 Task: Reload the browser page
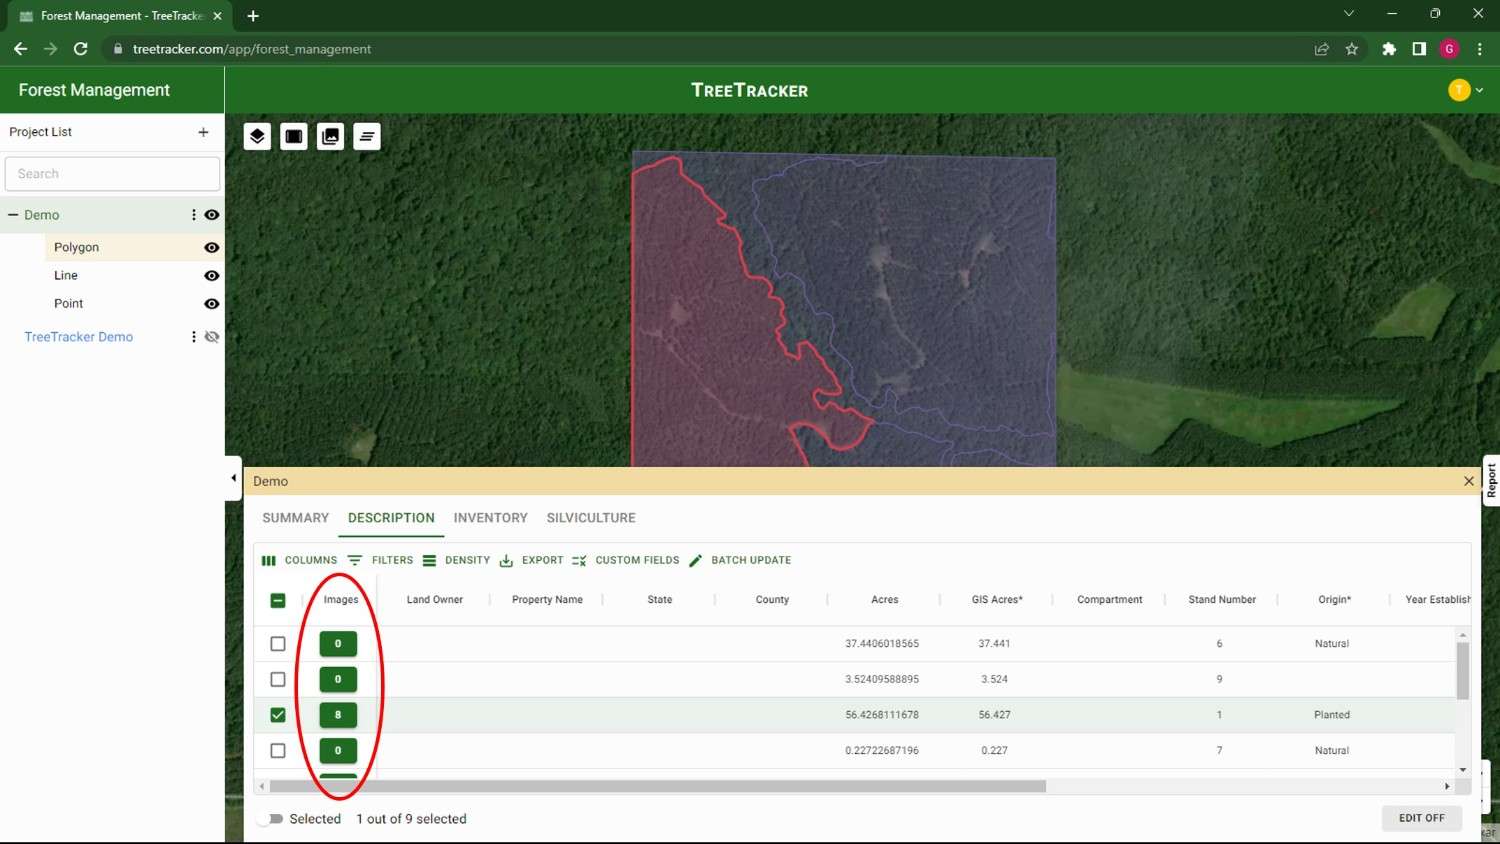(81, 49)
